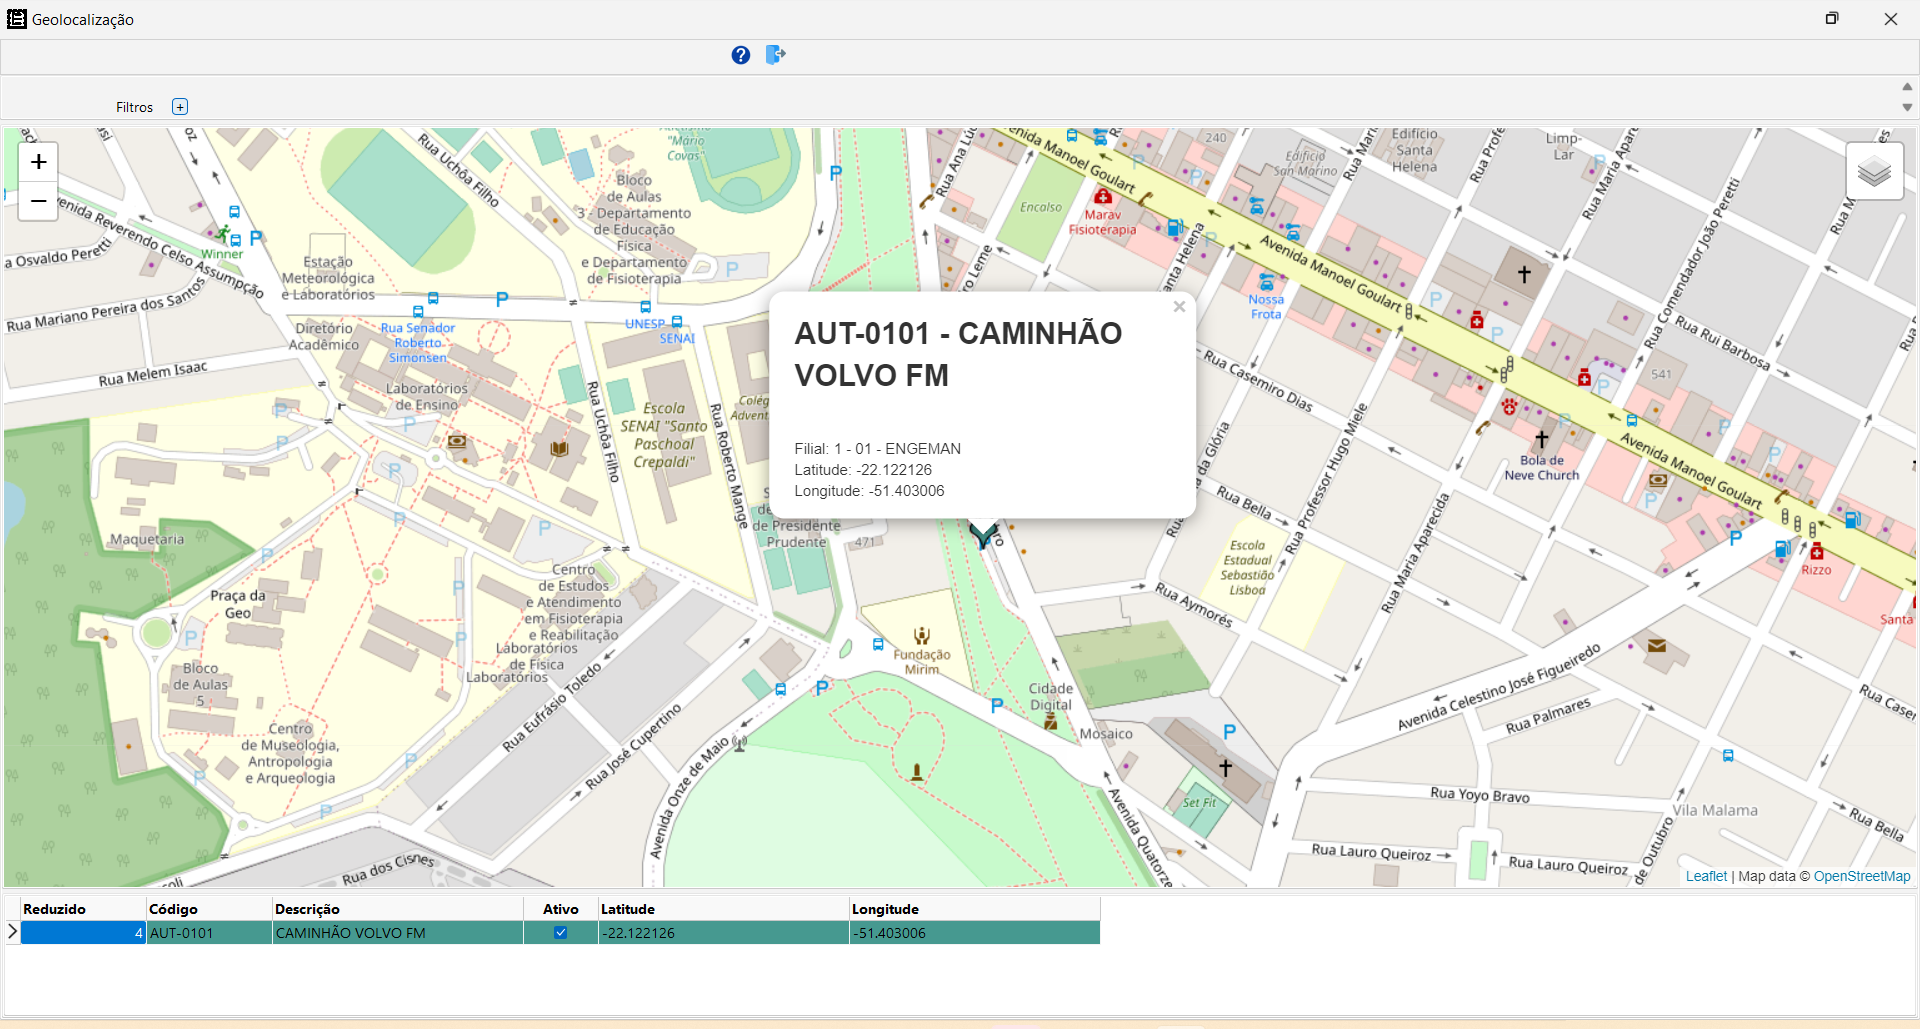This screenshot has height=1029, width=1920.
Task: Click the exit door icon in toolbar
Action: tap(776, 55)
